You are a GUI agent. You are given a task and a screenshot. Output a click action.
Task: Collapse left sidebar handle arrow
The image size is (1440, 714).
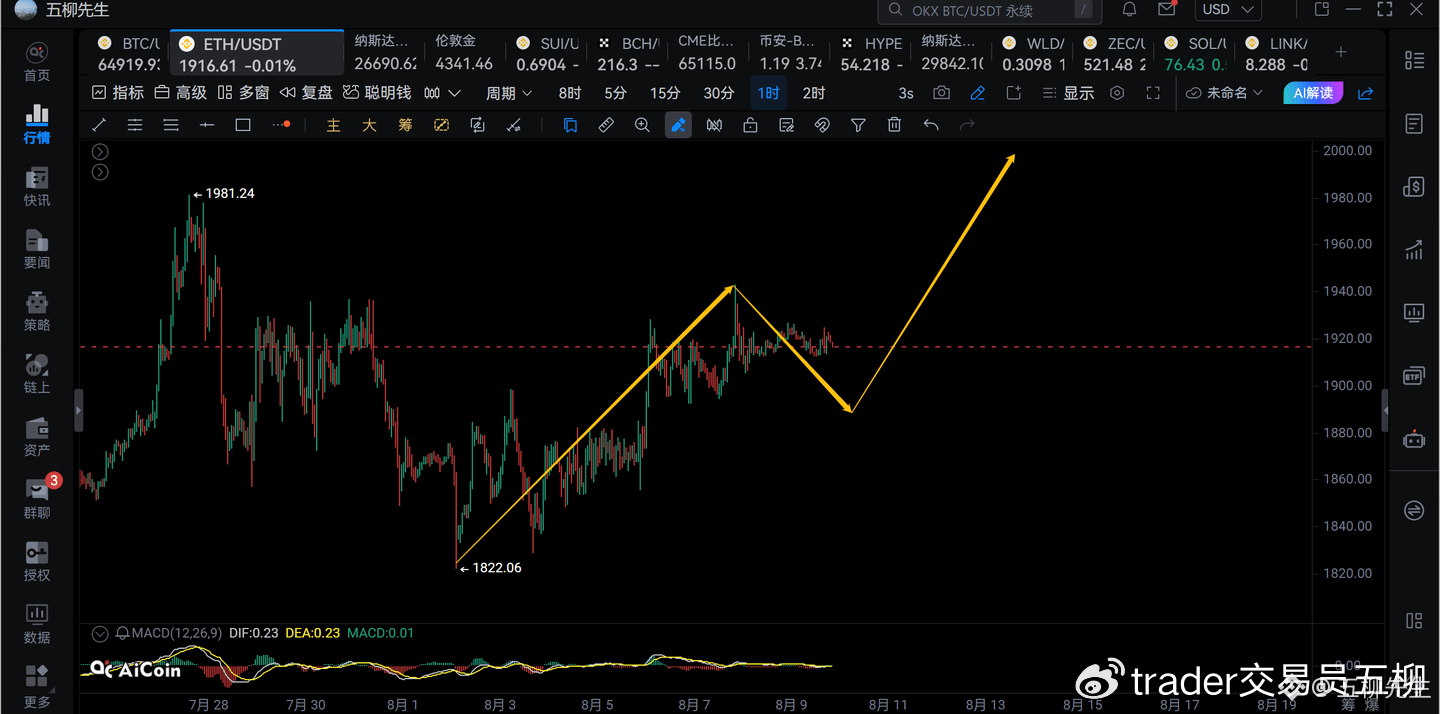pos(78,411)
